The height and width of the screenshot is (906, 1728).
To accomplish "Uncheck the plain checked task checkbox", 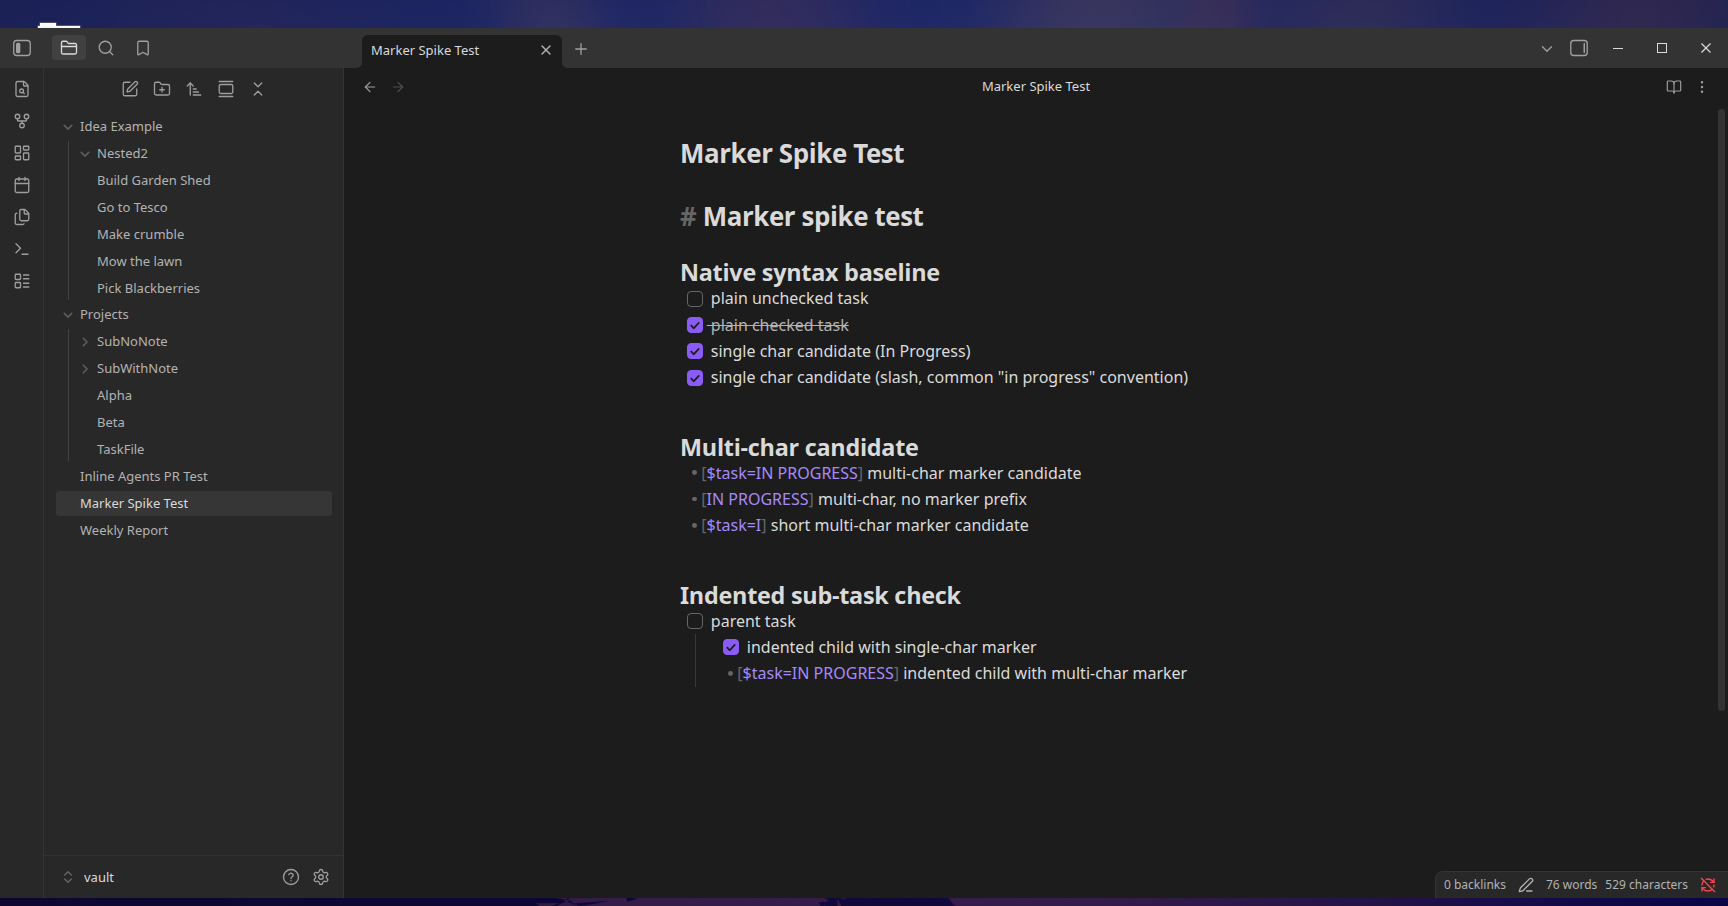I will point(695,325).
